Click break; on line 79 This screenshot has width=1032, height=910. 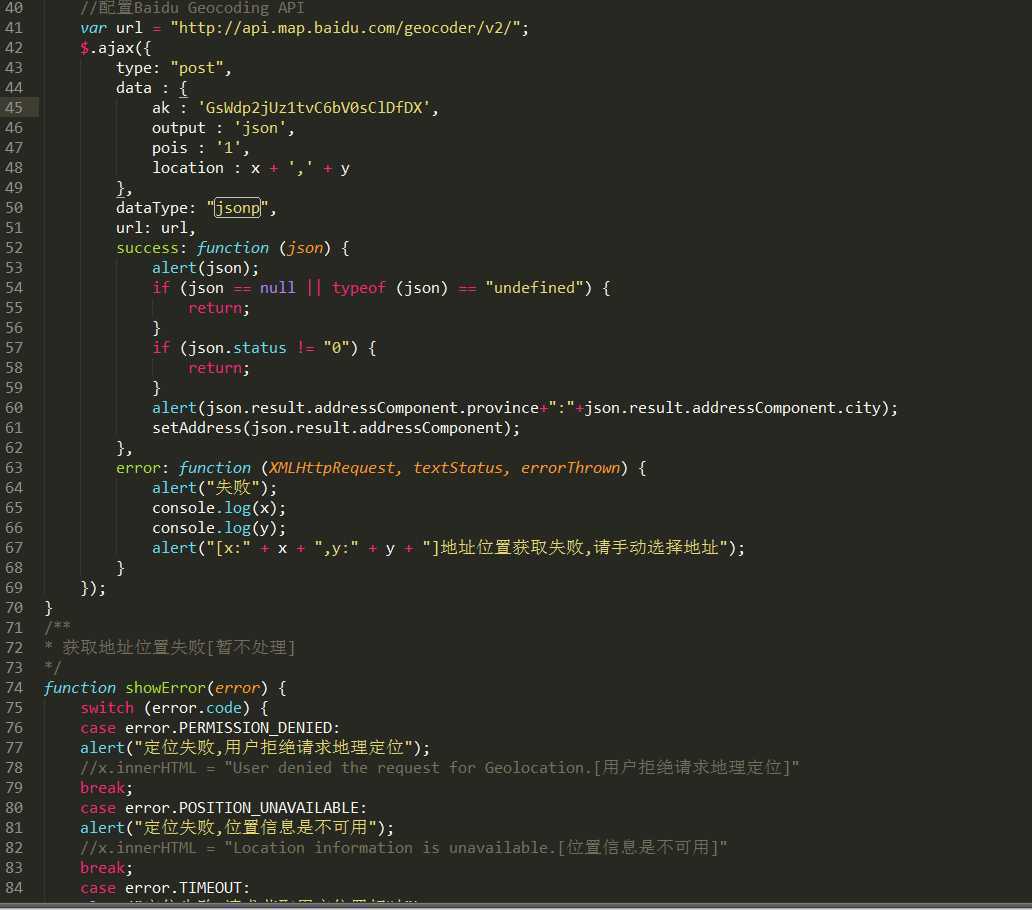pos(107,788)
